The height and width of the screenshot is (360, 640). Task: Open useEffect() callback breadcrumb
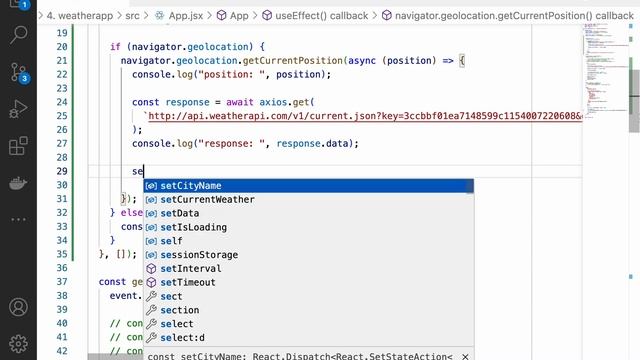(315, 16)
